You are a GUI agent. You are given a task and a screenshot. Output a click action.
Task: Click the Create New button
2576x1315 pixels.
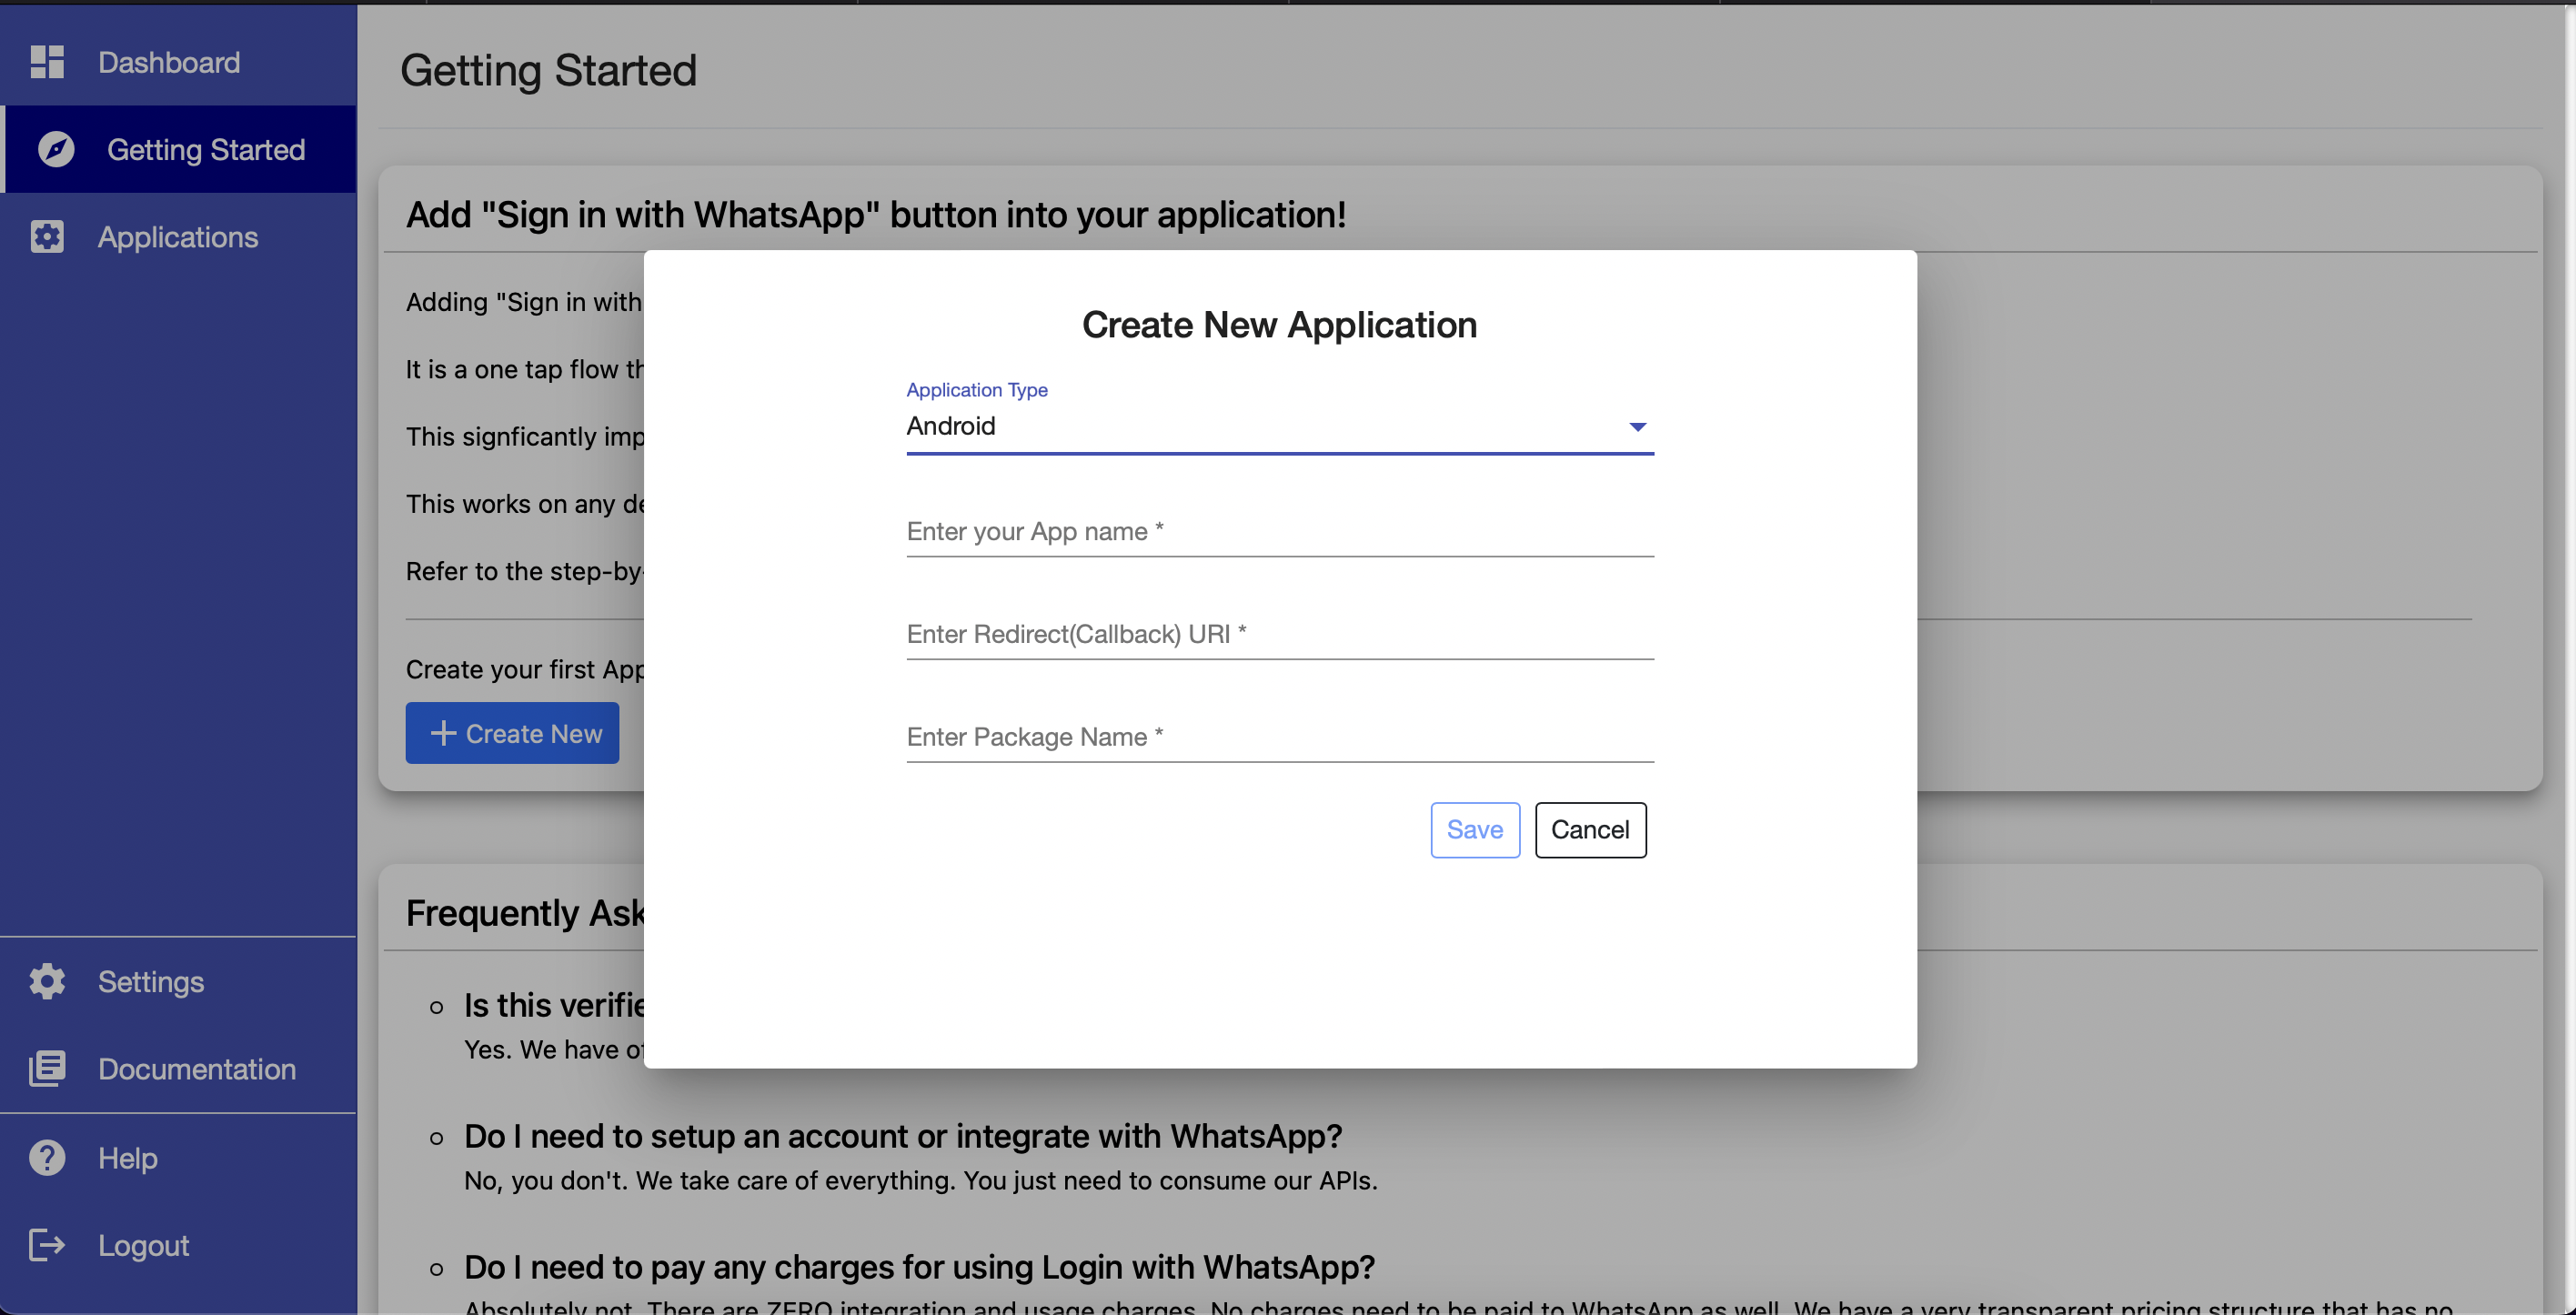tap(512, 733)
